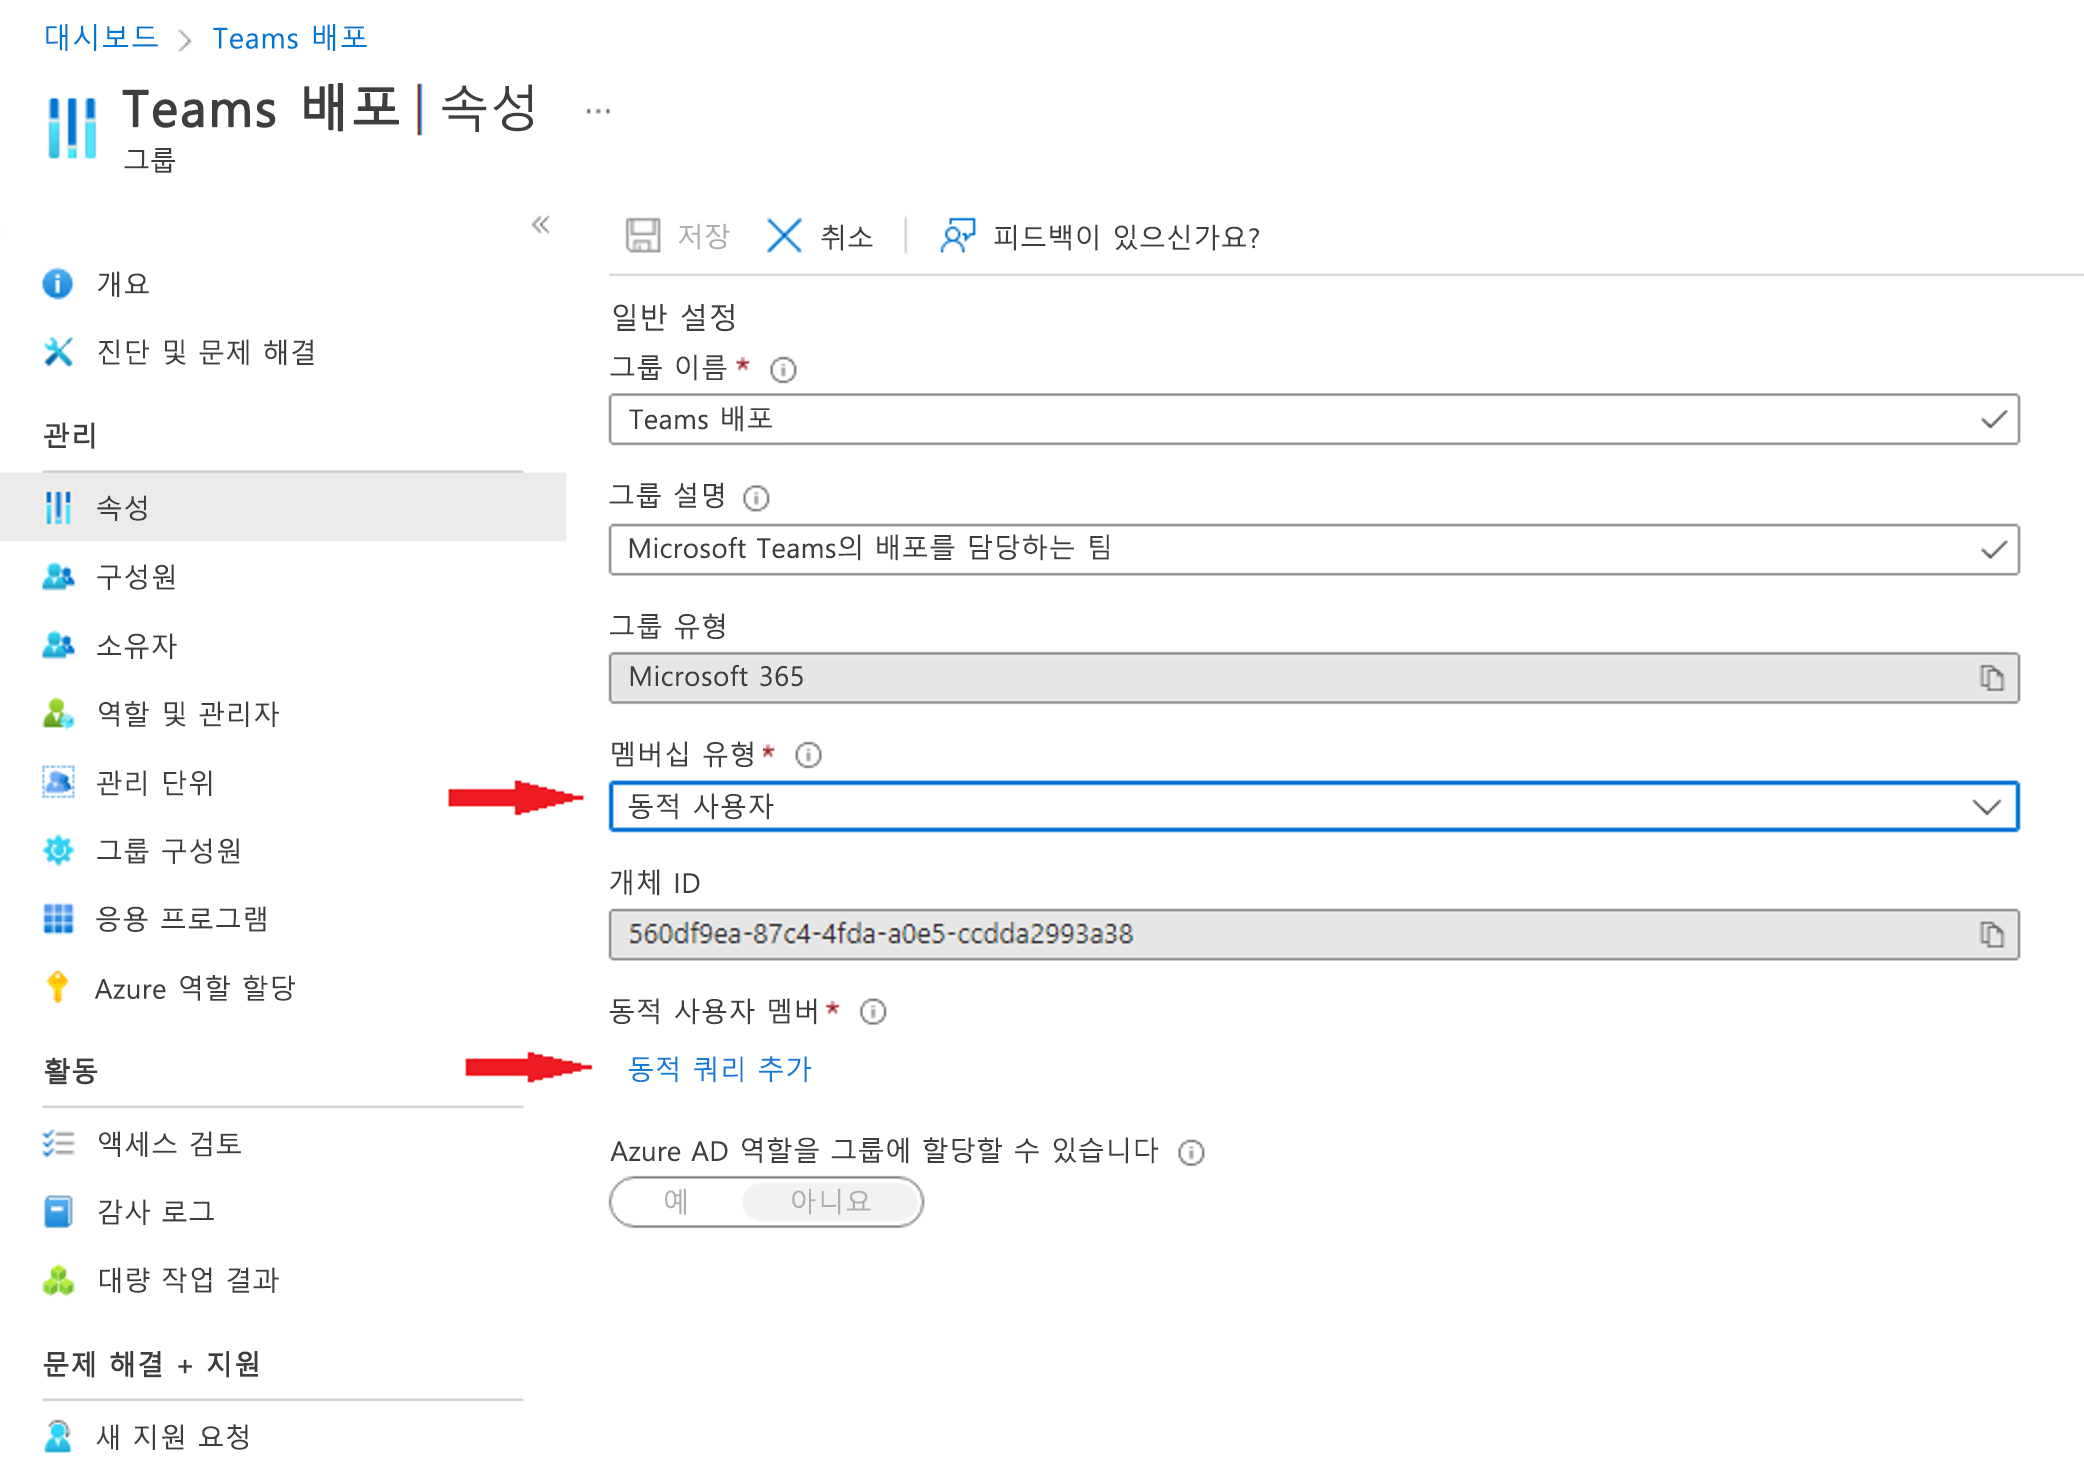Open the 멤버십 유형 dropdown

(x=1314, y=806)
